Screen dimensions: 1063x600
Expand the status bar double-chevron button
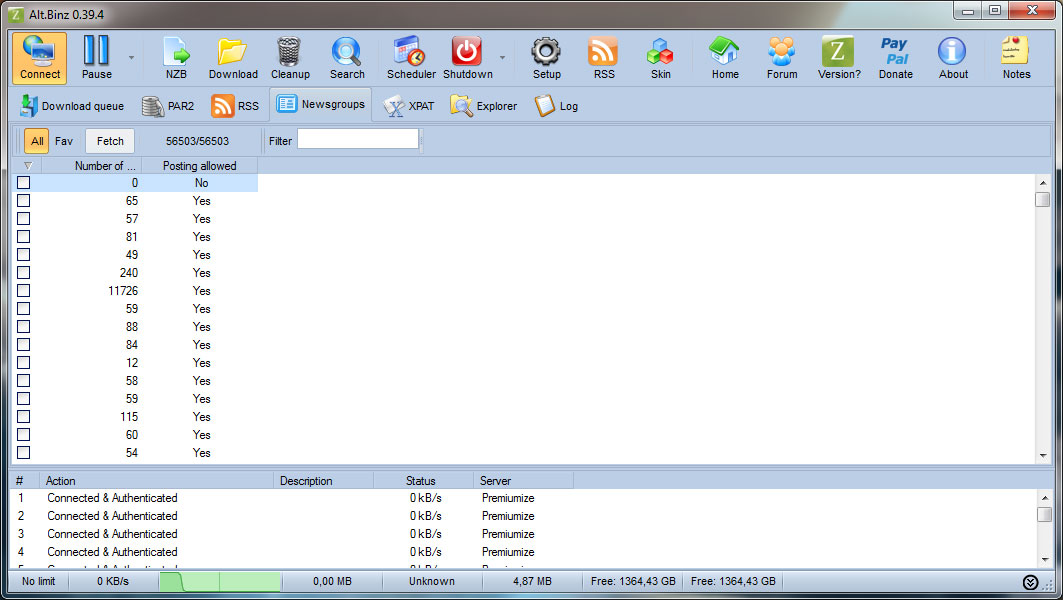1030,582
